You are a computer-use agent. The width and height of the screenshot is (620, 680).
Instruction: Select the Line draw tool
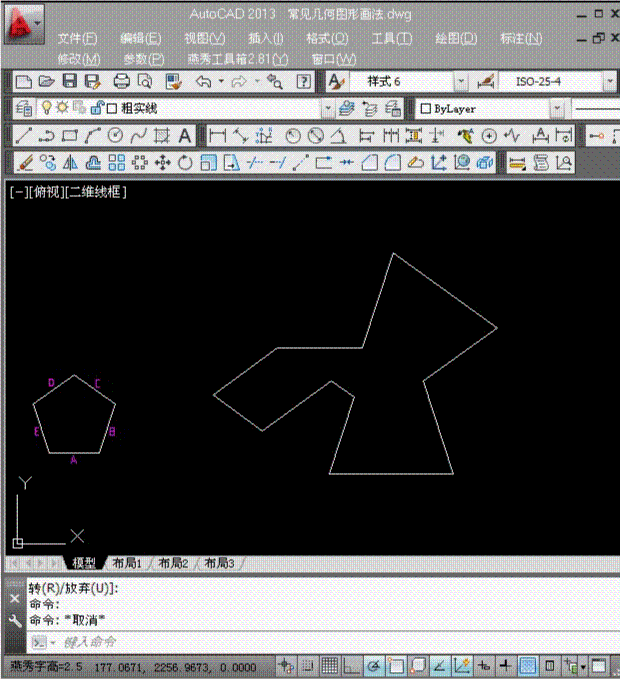[x=23, y=136]
